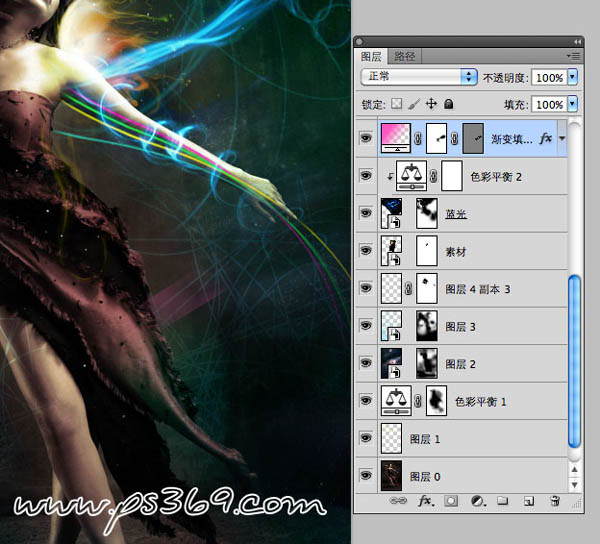Select the 图层 4 副本 3 layer
600x544 pixels.
(478, 289)
